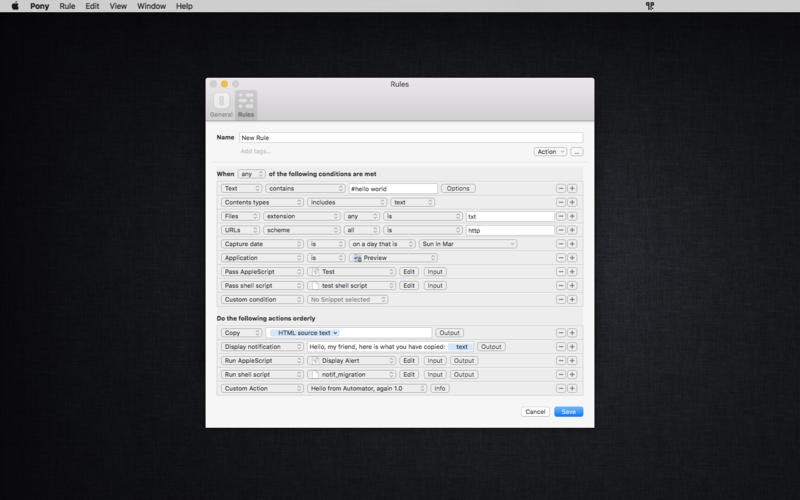Screen dimensions: 800x500
Task: Open the any/all conditions match dropdown
Action: (251, 174)
